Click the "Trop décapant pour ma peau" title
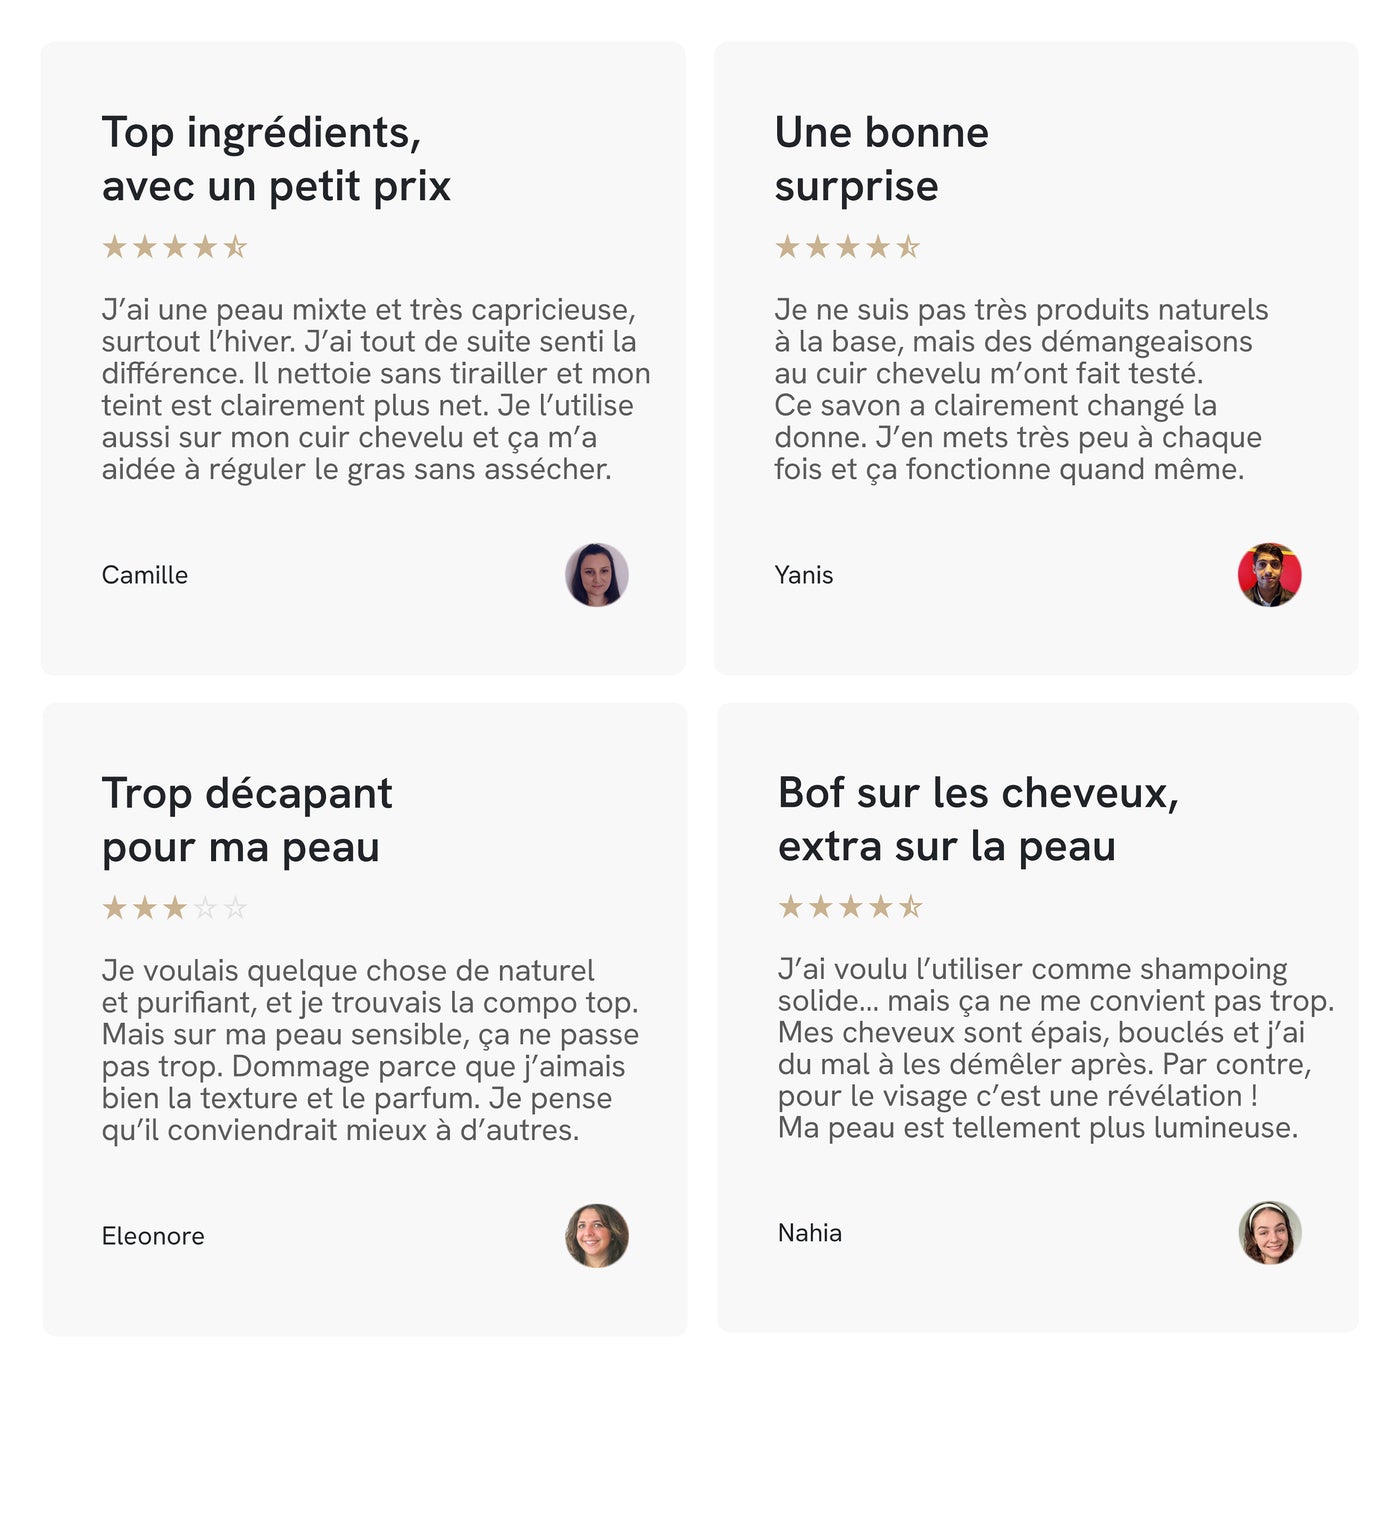1400x1523 pixels. [247, 820]
